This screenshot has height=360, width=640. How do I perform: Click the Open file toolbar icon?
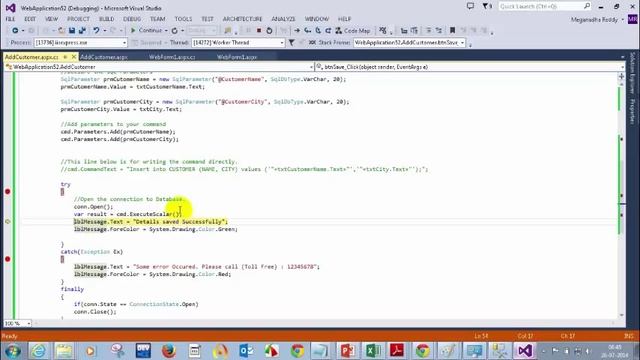62,31
